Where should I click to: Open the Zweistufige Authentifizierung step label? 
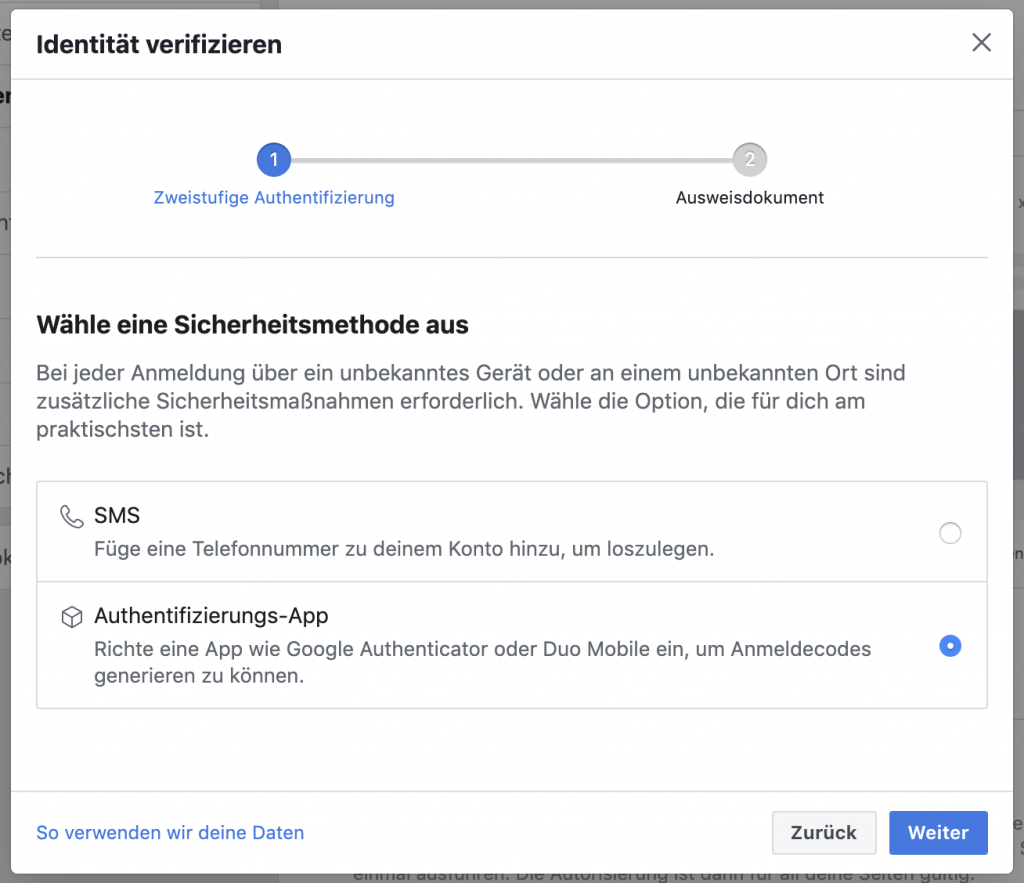274,198
